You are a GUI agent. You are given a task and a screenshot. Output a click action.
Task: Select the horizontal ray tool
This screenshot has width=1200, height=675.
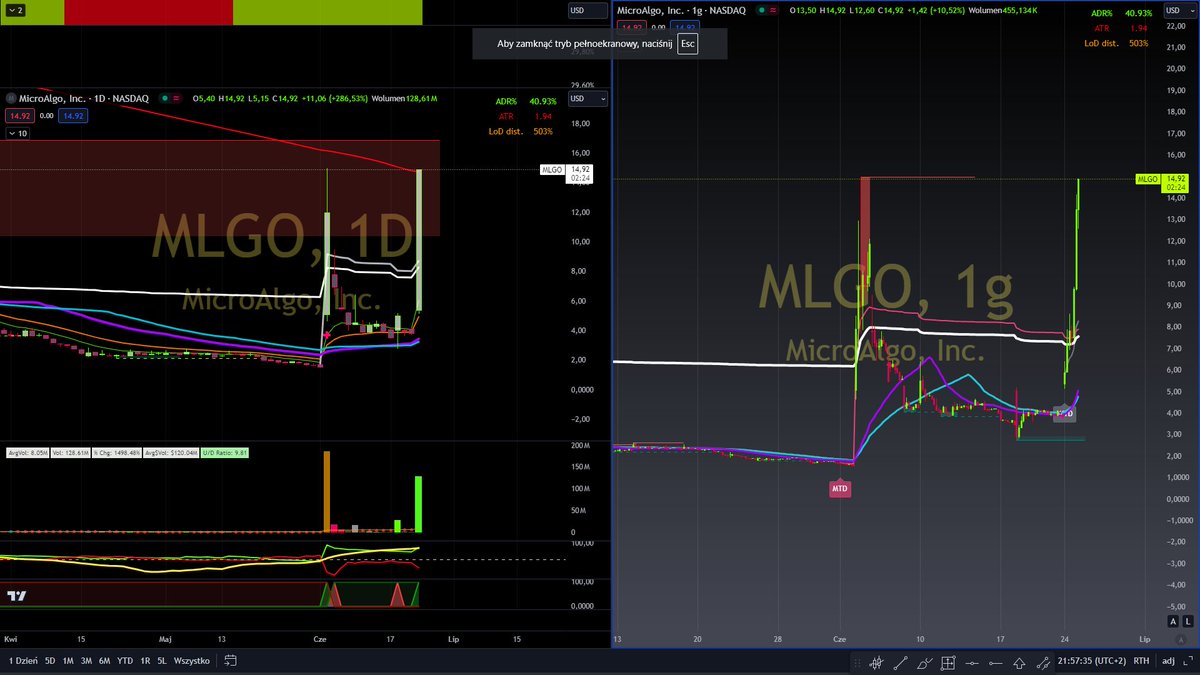[996, 662]
